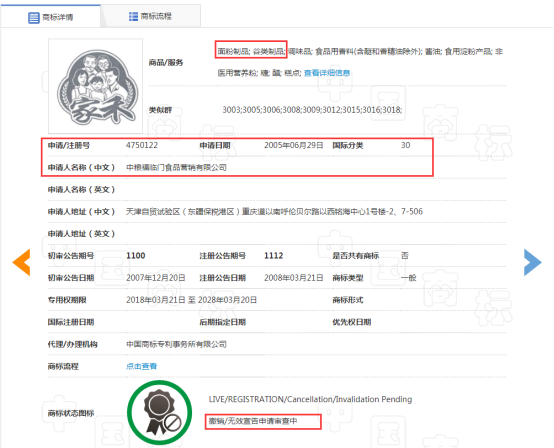Open the 查看详细信息 link
The width and height of the screenshot is (554, 448).
327,73
